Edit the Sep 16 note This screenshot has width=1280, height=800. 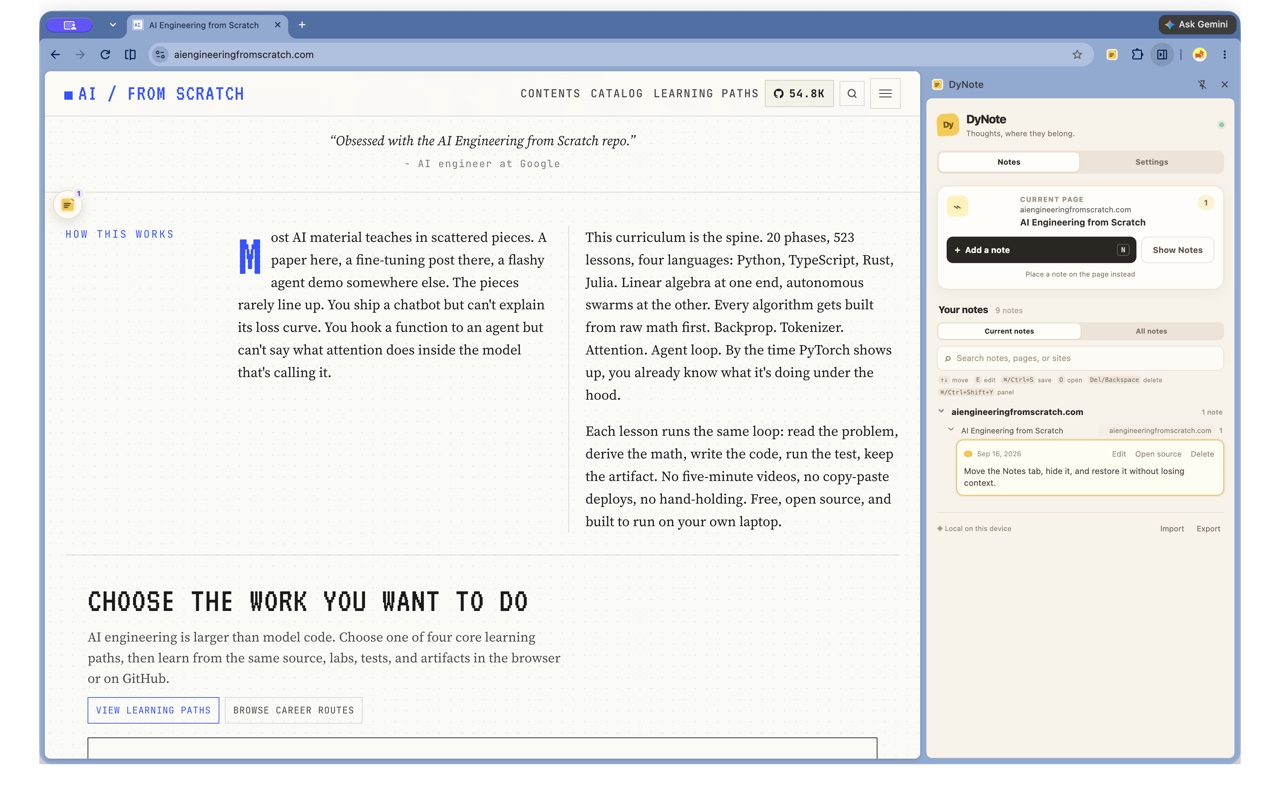point(1119,454)
